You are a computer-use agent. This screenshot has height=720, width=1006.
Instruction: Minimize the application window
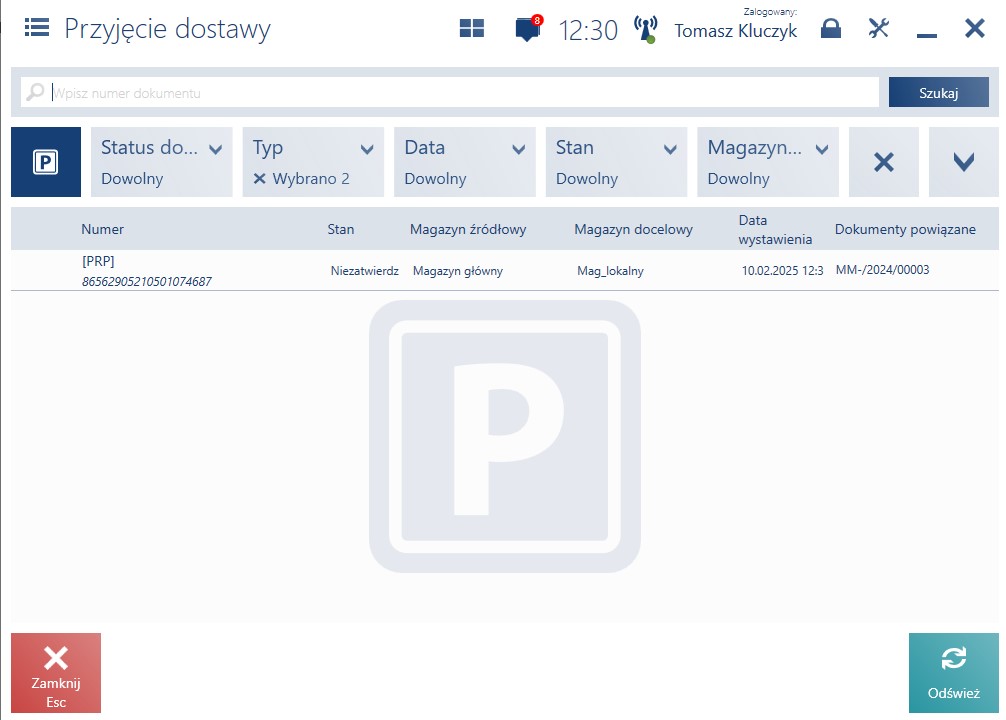[926, 35]
